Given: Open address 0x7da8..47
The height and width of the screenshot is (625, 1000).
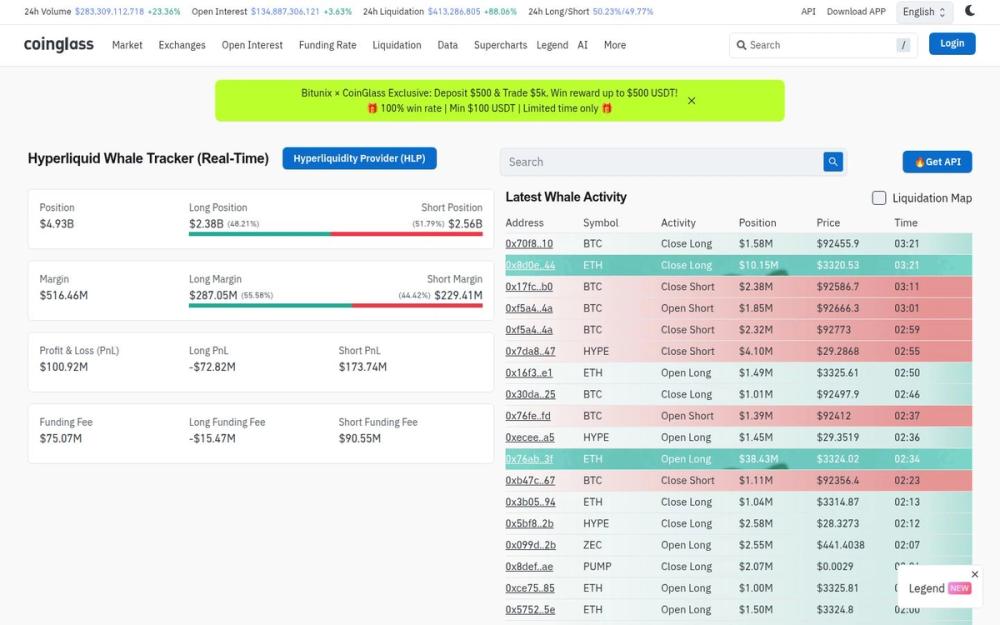Looking at the screenshot, I should click(x=530, y=351).
